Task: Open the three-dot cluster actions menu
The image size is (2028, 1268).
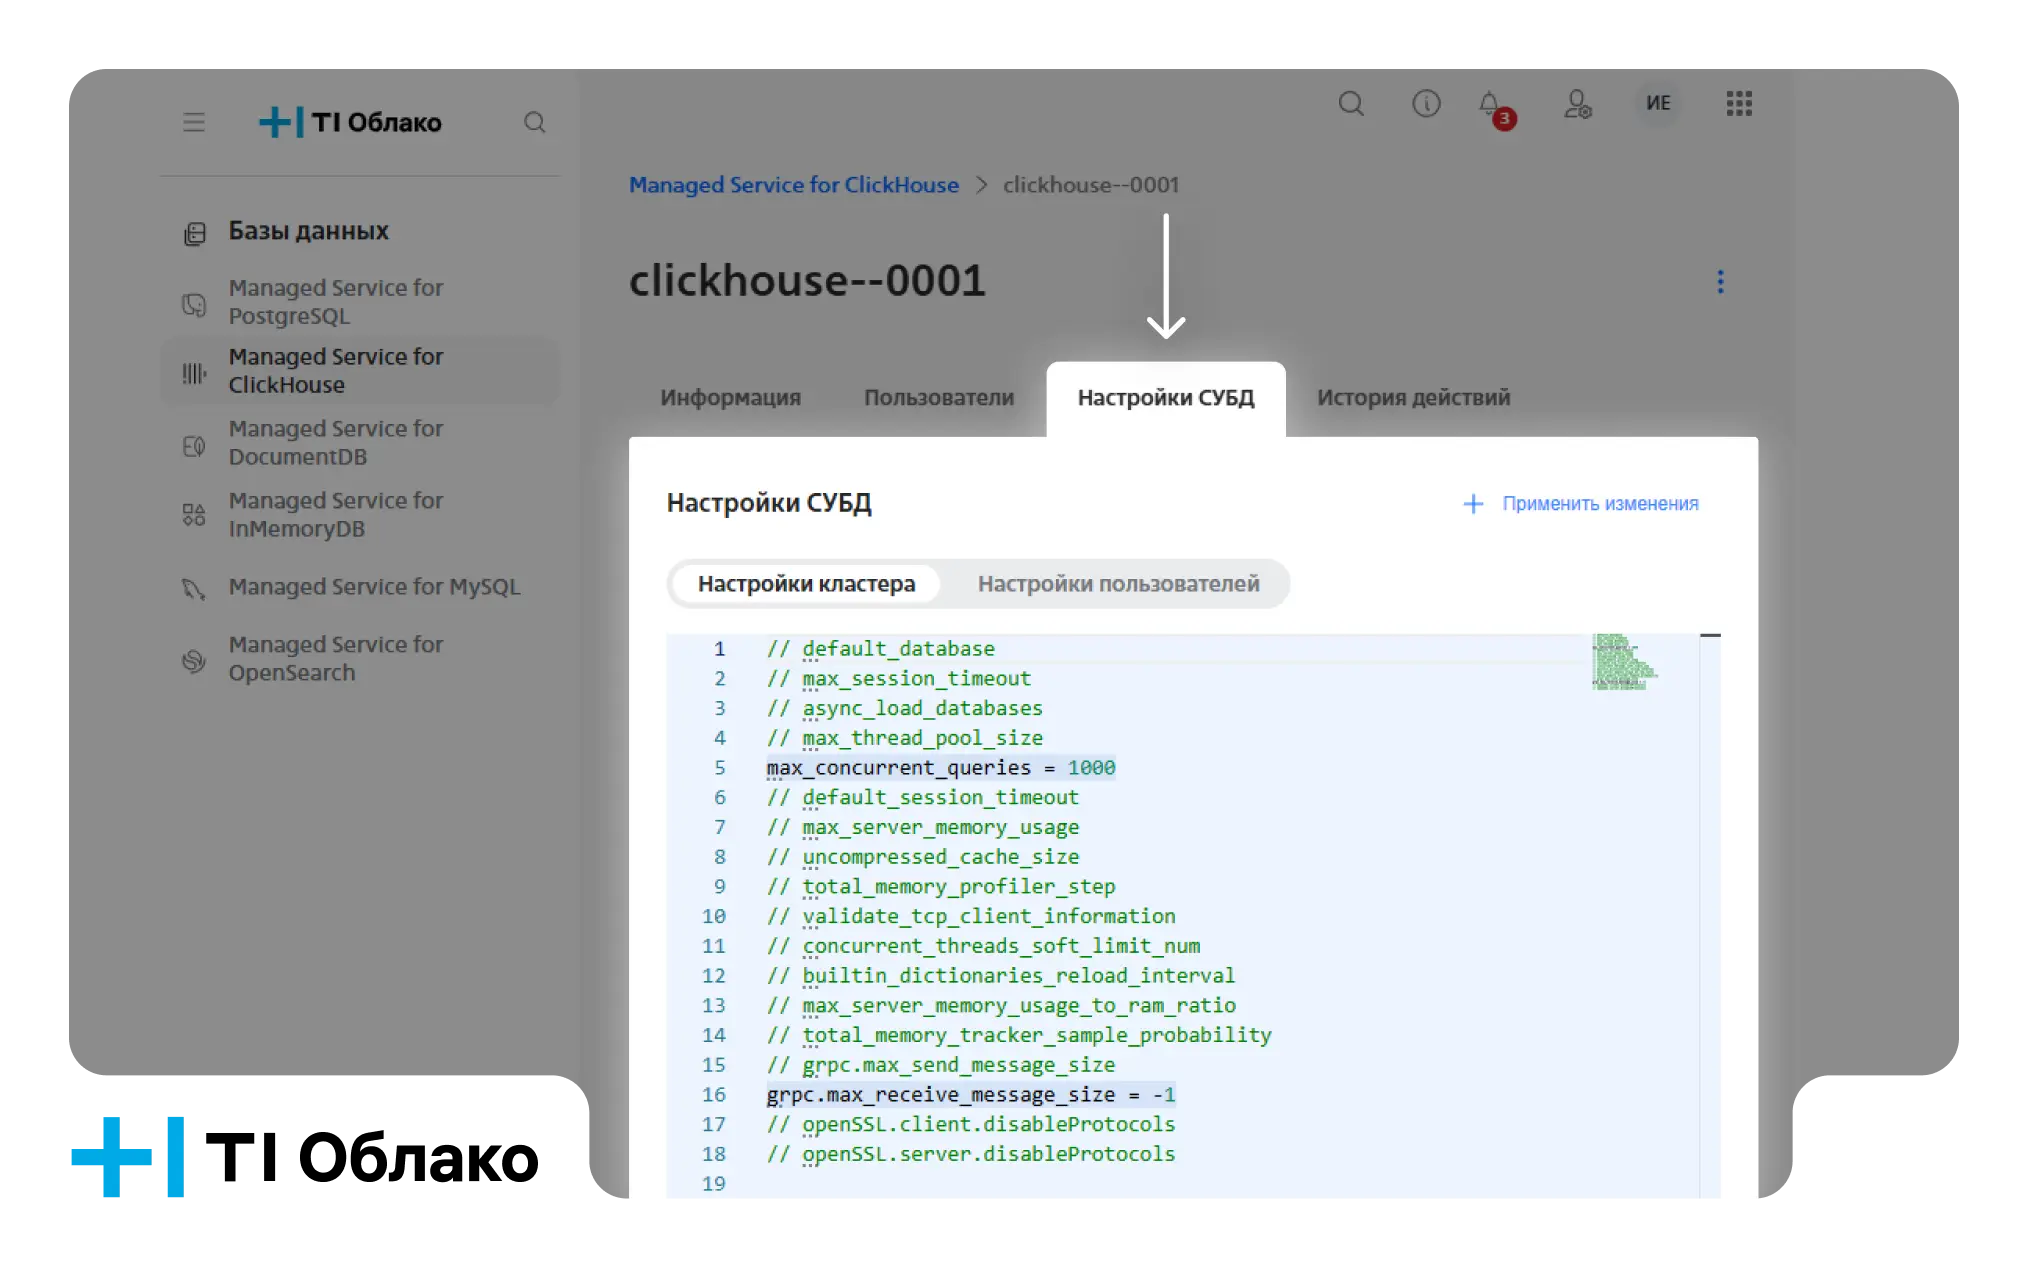Action: point(1720,282)
